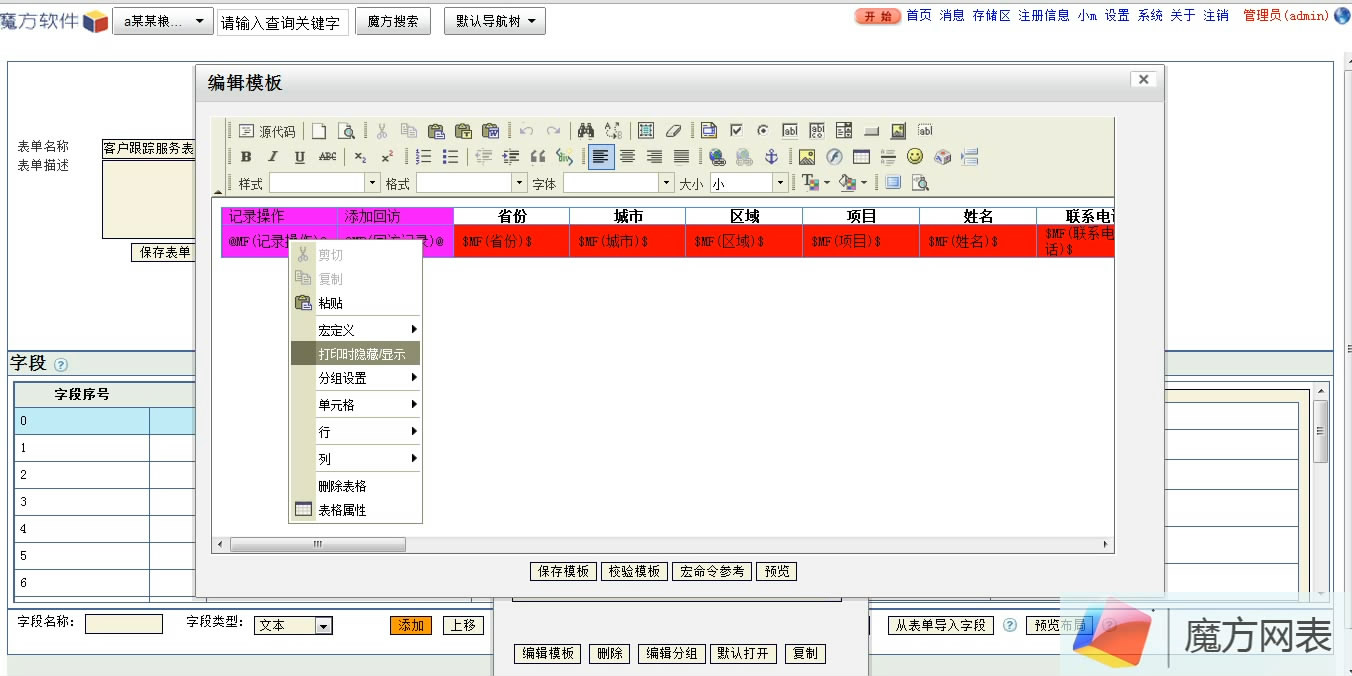Toggle bold formatting
This screenshot has width=1352, height=676.
[246, 157]
